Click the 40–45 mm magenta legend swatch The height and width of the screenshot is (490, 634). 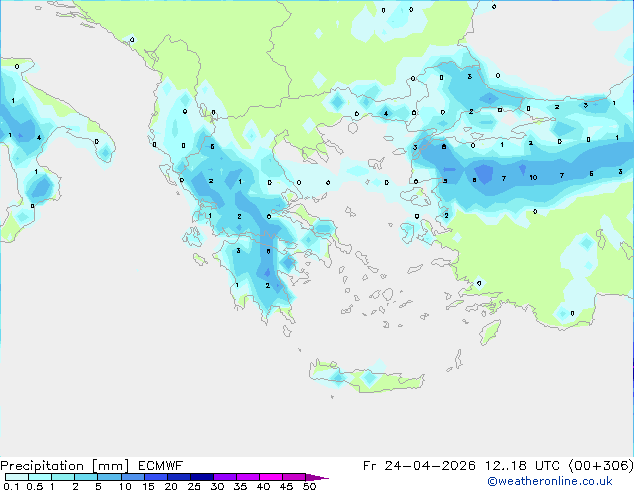click(x=271, y=477)
